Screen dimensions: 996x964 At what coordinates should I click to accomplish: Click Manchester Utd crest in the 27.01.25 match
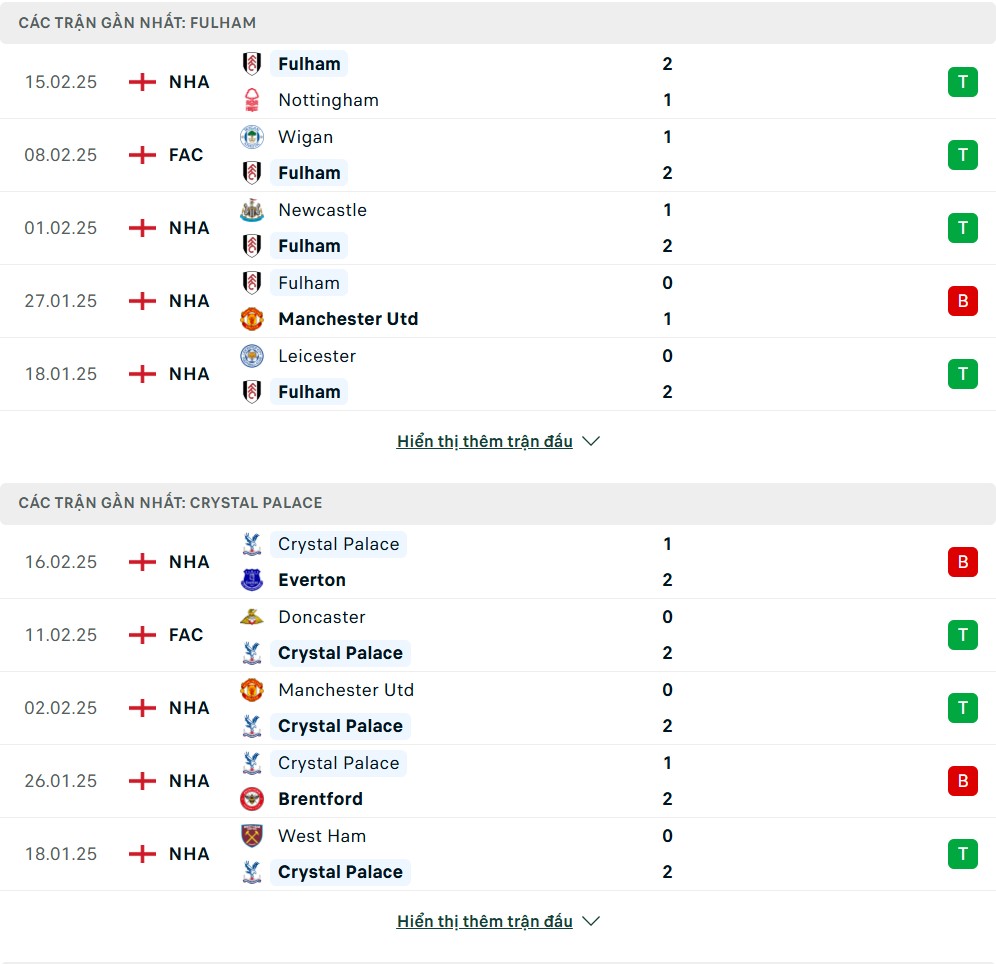tap(252, 319)
